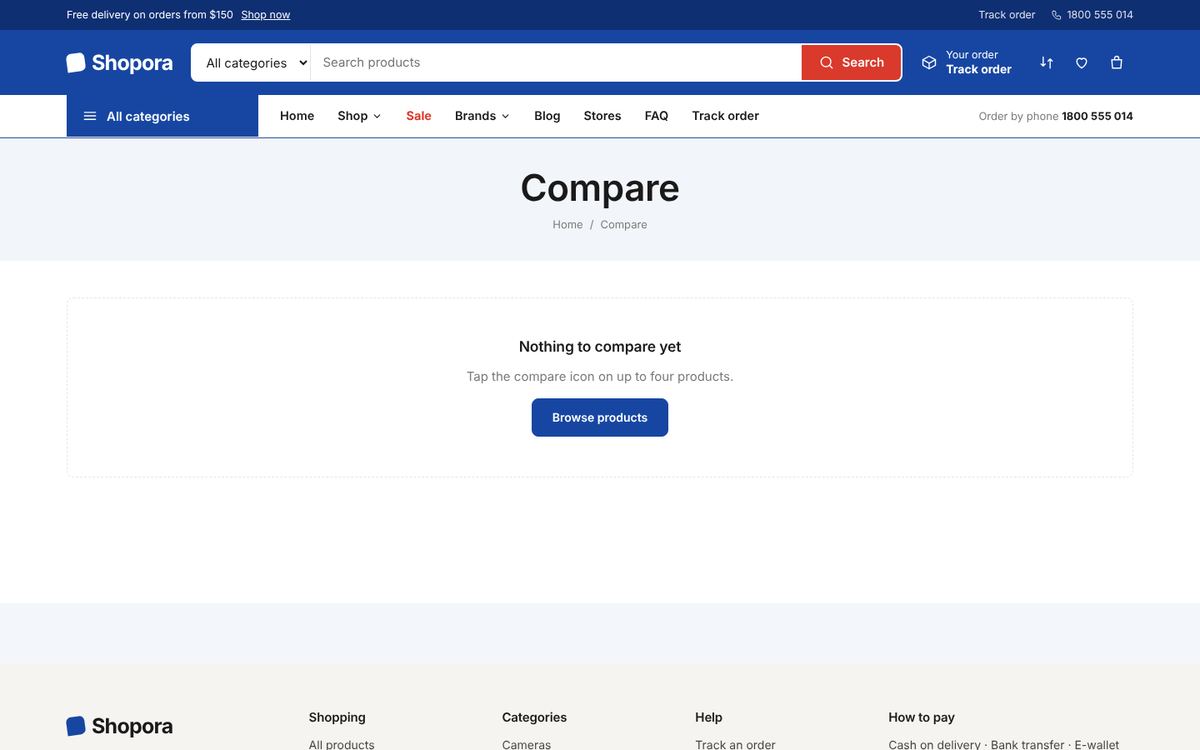Click the phone icon in top bar
Image resolution: width=1200 pixels, height=750 pixels.
click(1056, 15)
